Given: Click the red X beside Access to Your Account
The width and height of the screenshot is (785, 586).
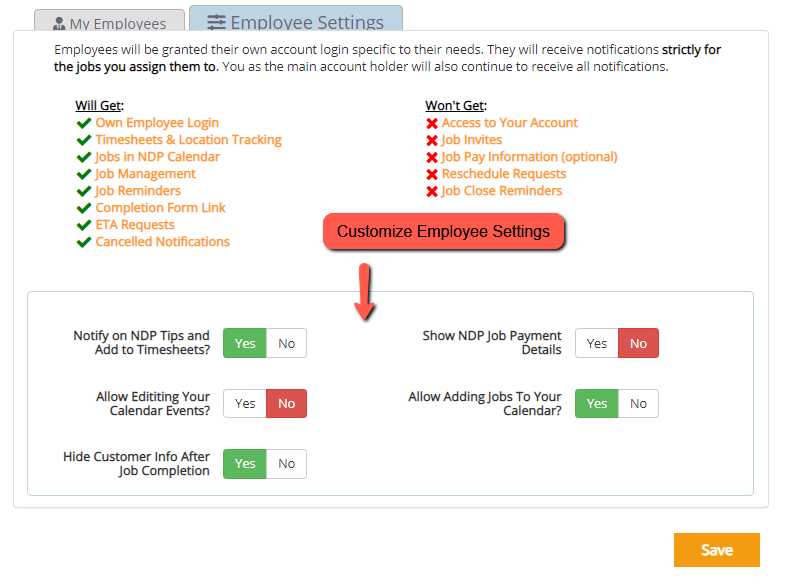Looking at the screenshot, I should tap(432, 123).
